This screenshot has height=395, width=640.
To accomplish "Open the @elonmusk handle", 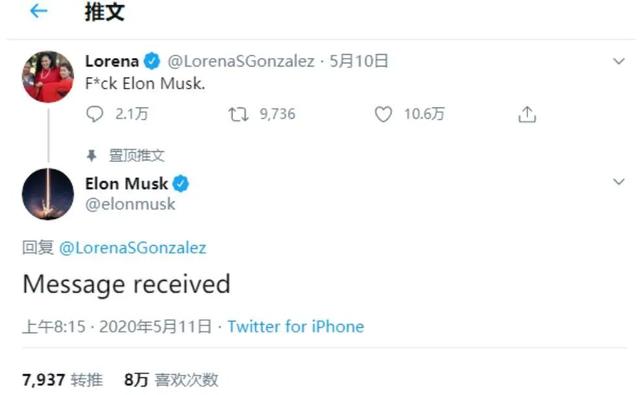I will (130, 204).
